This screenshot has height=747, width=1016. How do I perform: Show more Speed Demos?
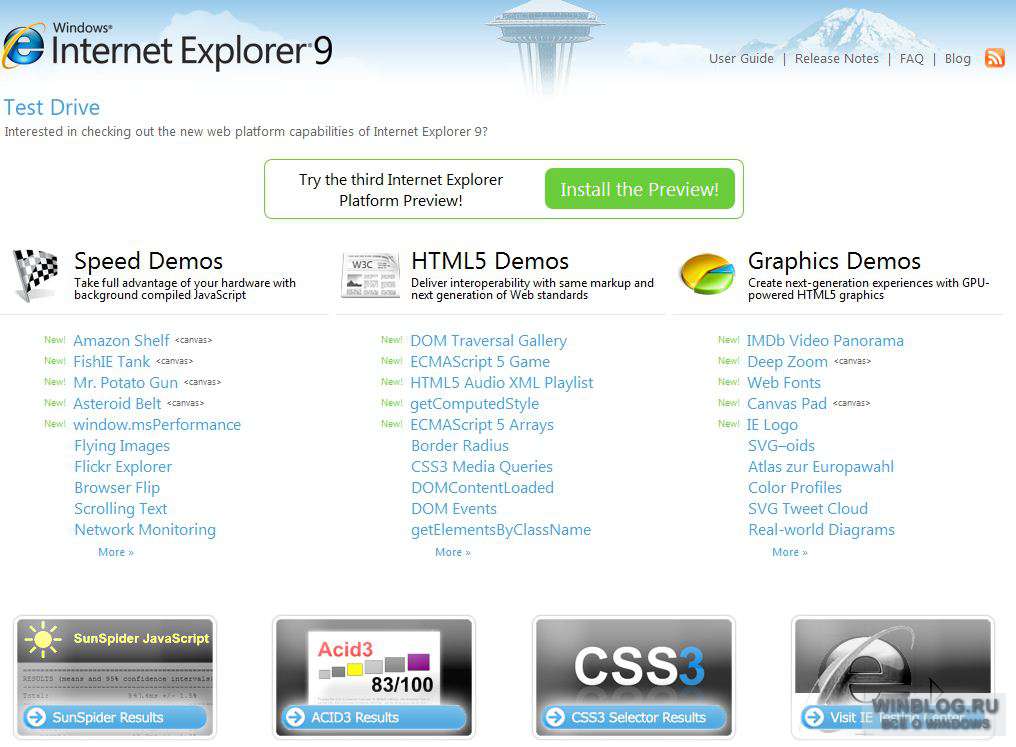click(116, 552)
